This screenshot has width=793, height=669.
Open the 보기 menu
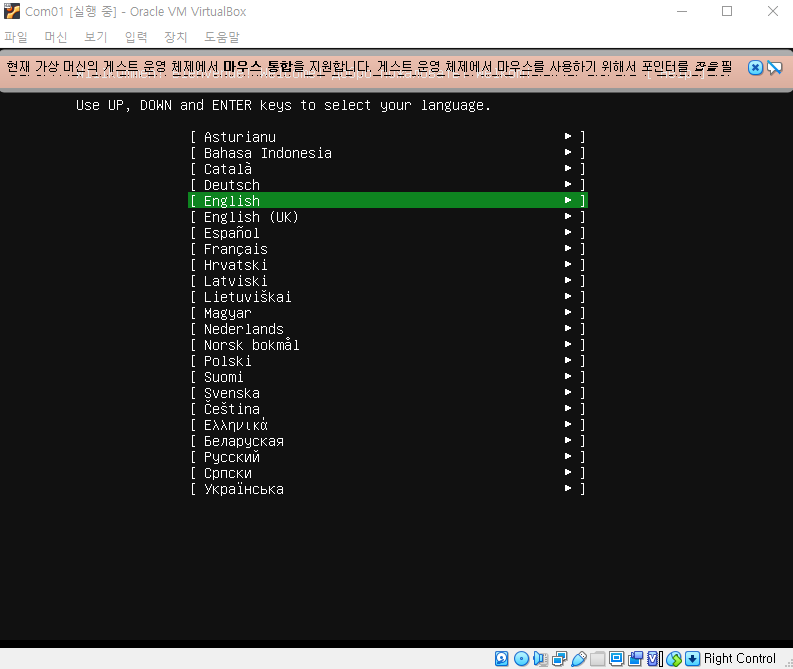tap(96, 37)
